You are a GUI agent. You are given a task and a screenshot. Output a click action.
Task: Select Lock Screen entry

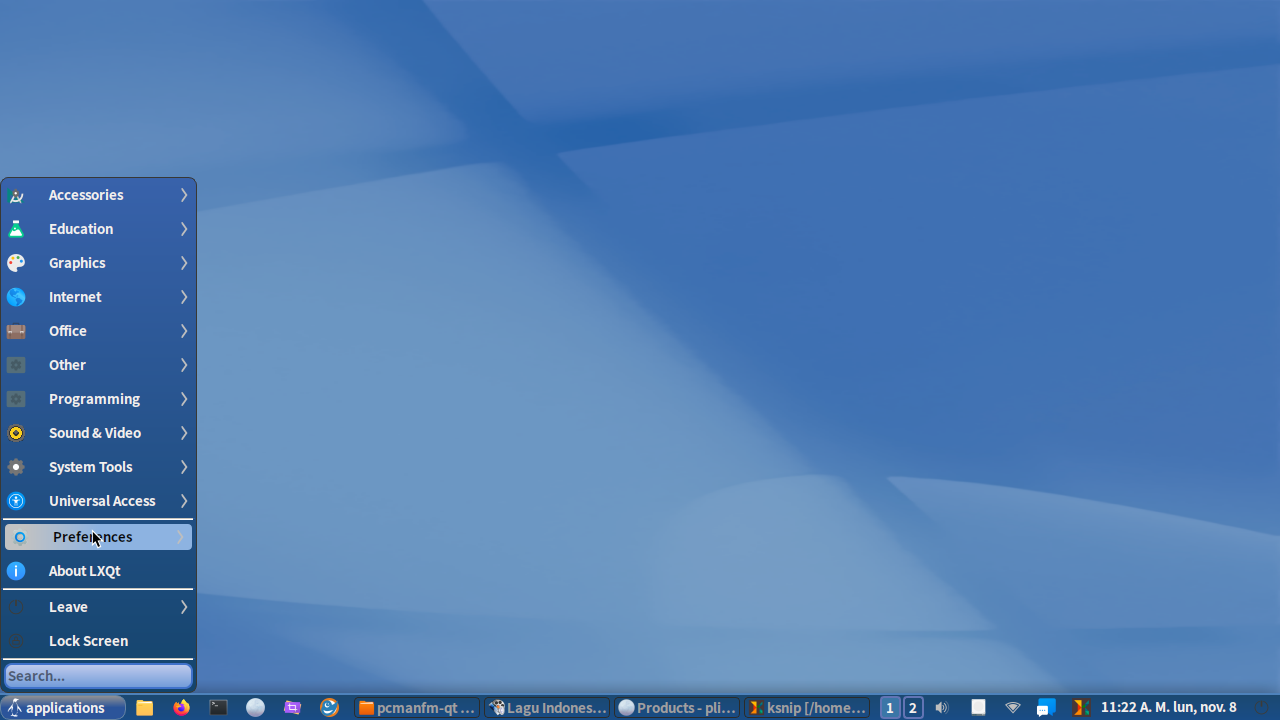[x=98, y=641]
